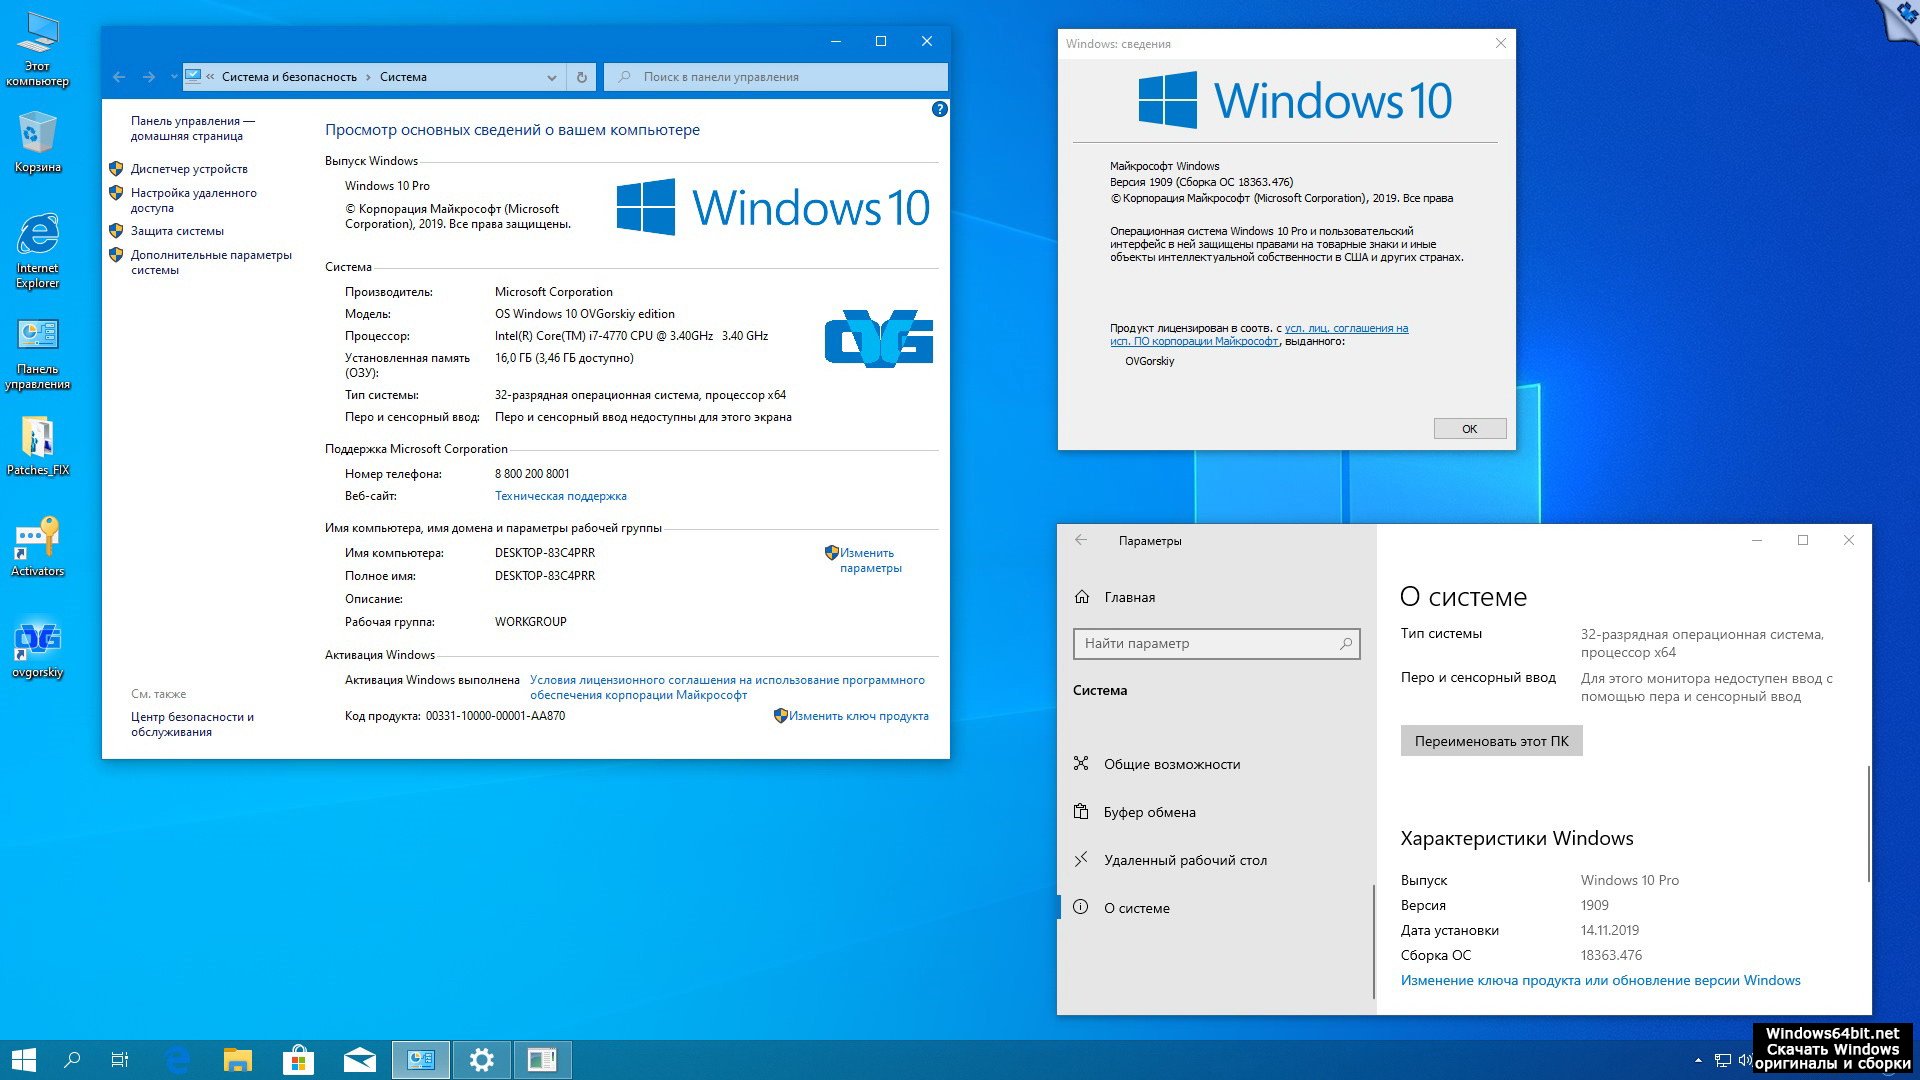The height and width of the screenshot is (1080, 1920).
Task: Expand recent locations arrow near navigation
Action: (173, 77)
